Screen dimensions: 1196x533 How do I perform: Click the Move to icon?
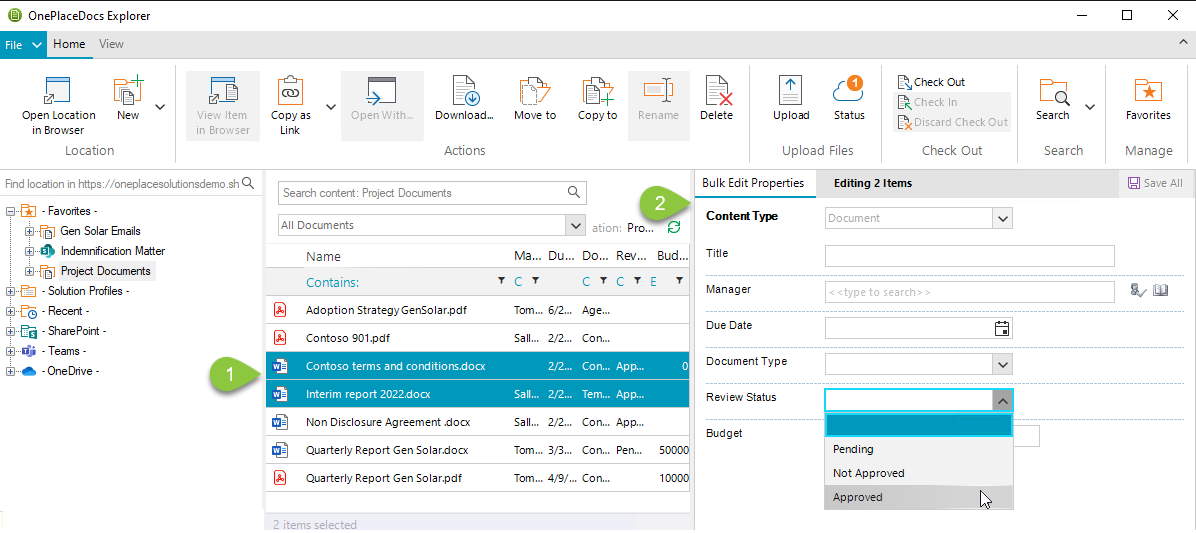pyautogui.click(x=535, y=92)
